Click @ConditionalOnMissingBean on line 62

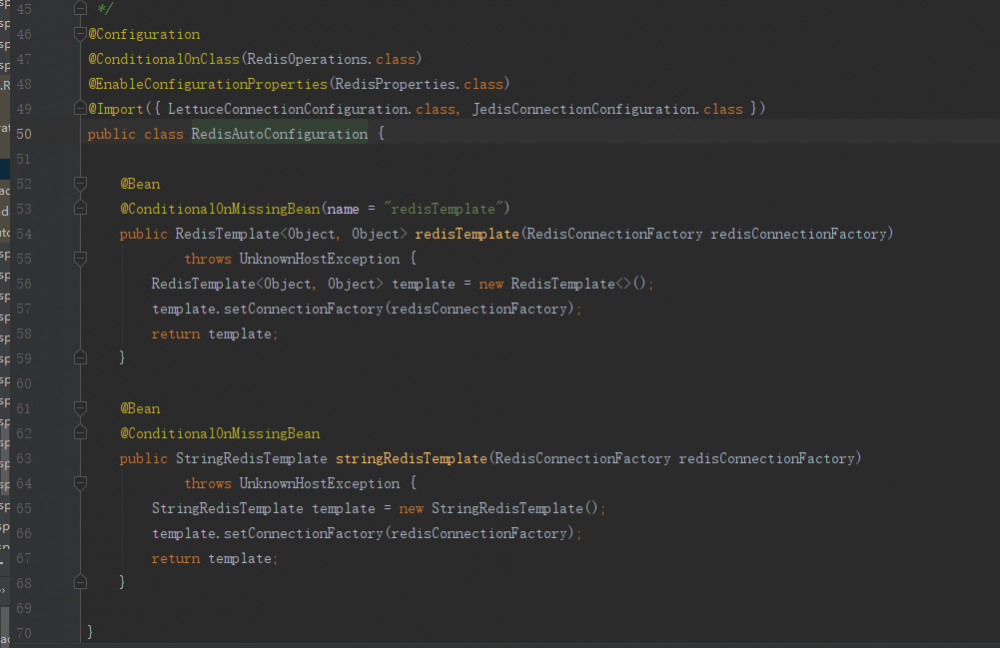[x=220, y=434]
